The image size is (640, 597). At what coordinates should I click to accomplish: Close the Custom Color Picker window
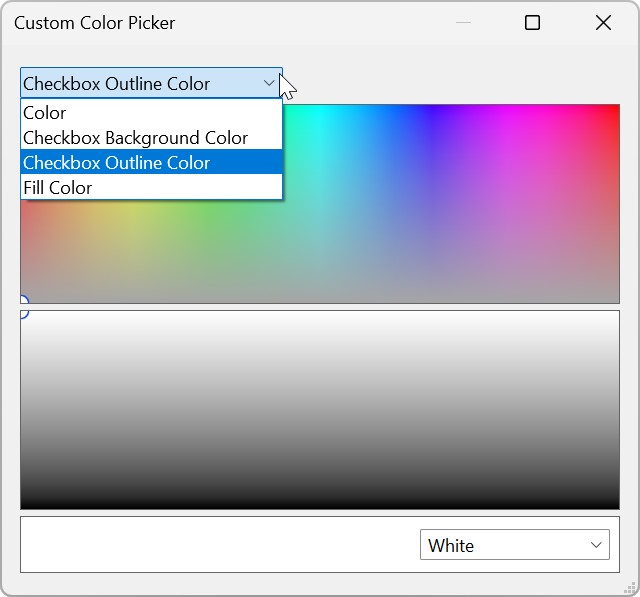[603, 23]
